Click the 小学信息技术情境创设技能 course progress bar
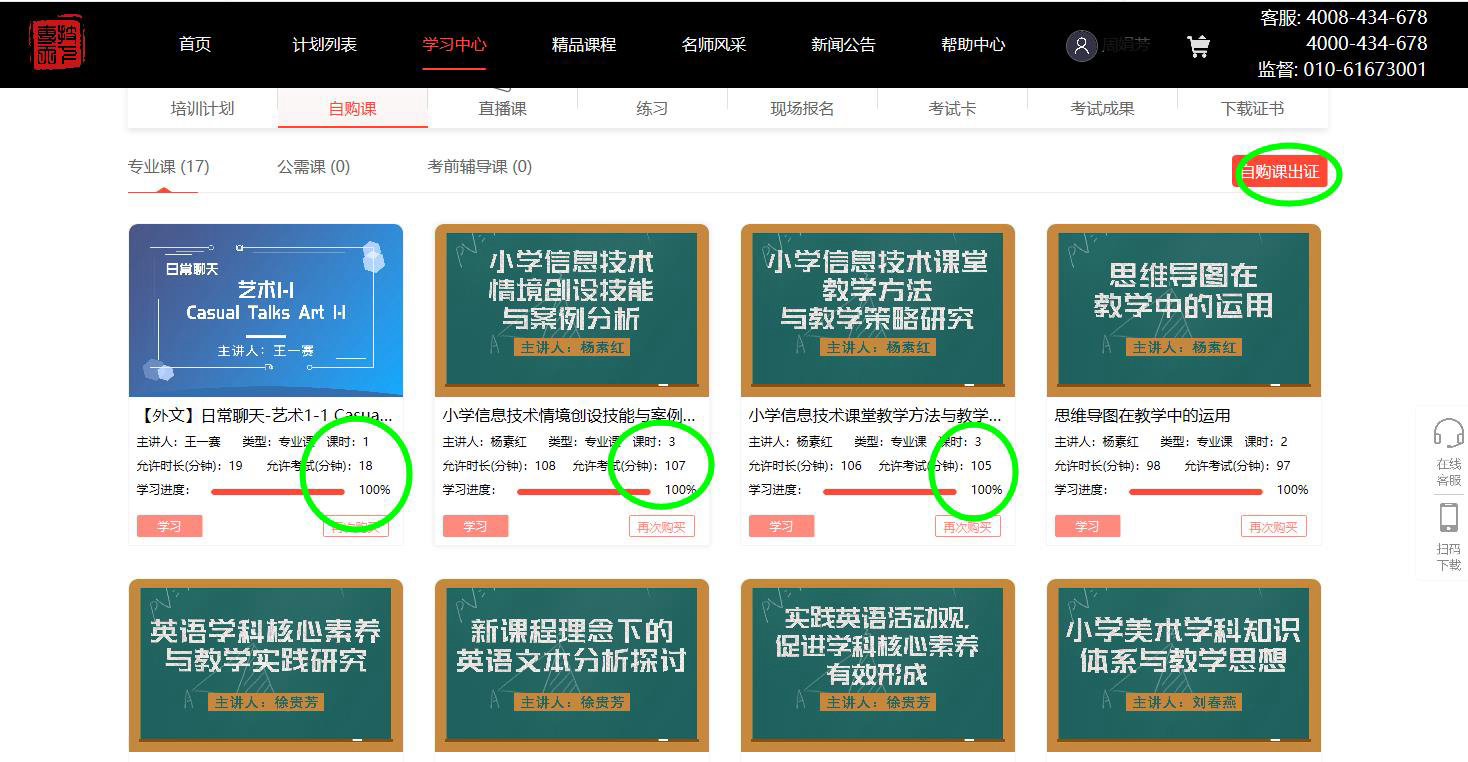The width and height of the screenshot is (1468, 762). (584, 491)
